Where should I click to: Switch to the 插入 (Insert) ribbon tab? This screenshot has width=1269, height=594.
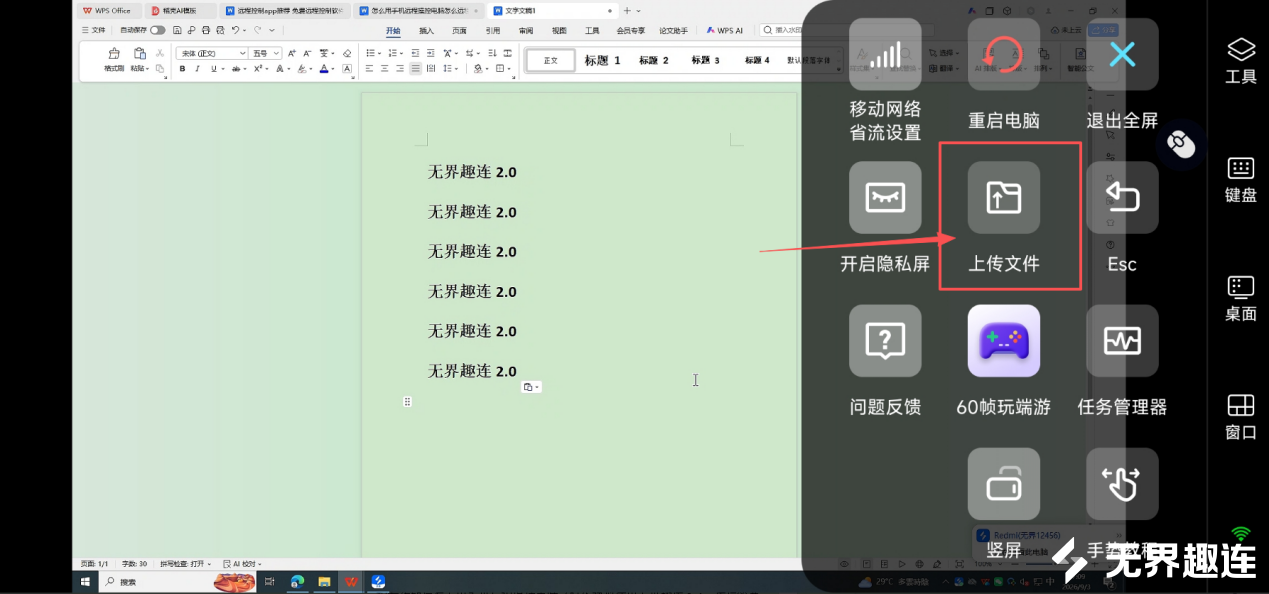[426, 31]
